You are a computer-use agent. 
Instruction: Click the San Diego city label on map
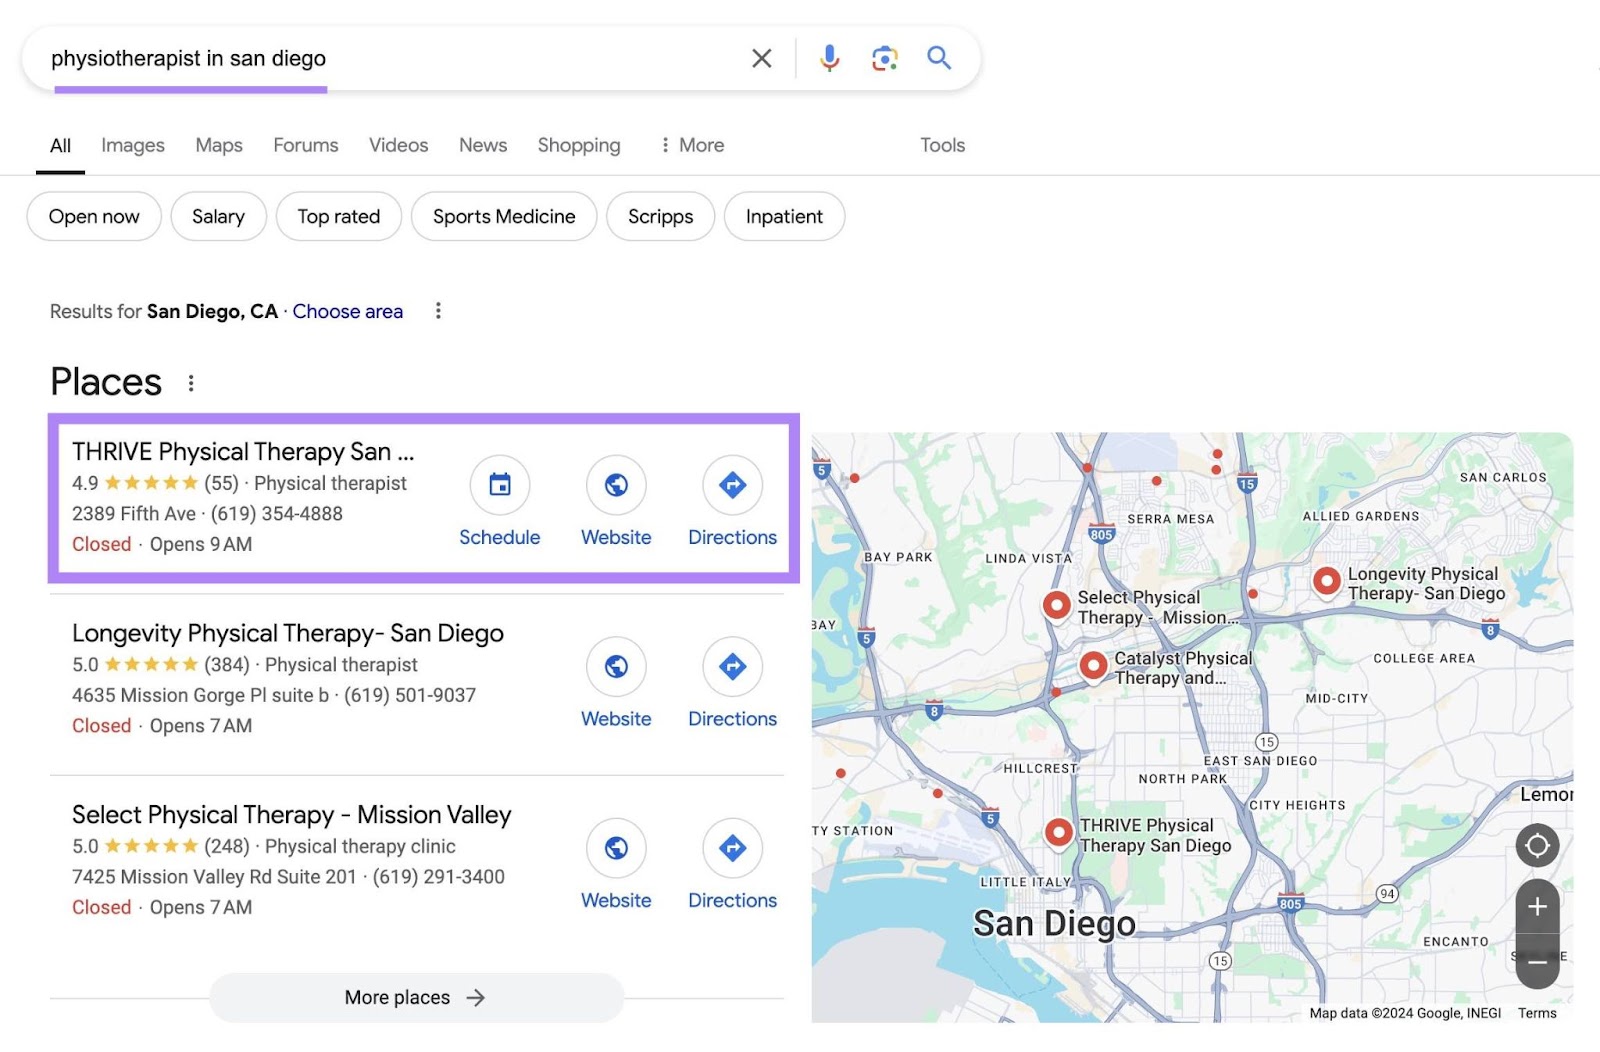pyautogui.click(x=1054, y=923)
